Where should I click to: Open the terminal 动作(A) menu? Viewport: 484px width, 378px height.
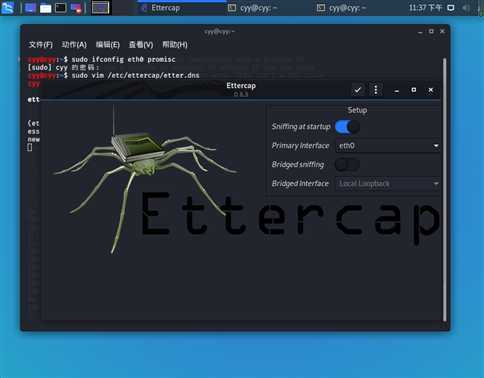pos(74,45)
